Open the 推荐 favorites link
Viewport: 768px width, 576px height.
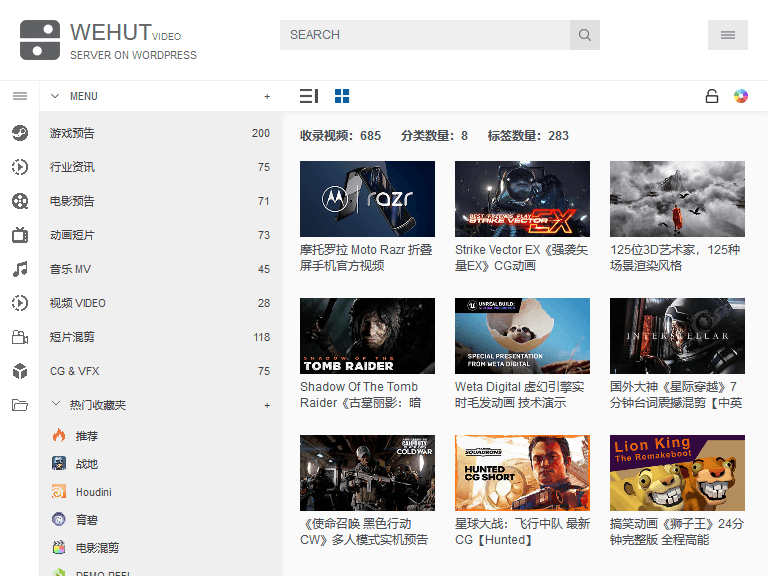coord(87,436)
